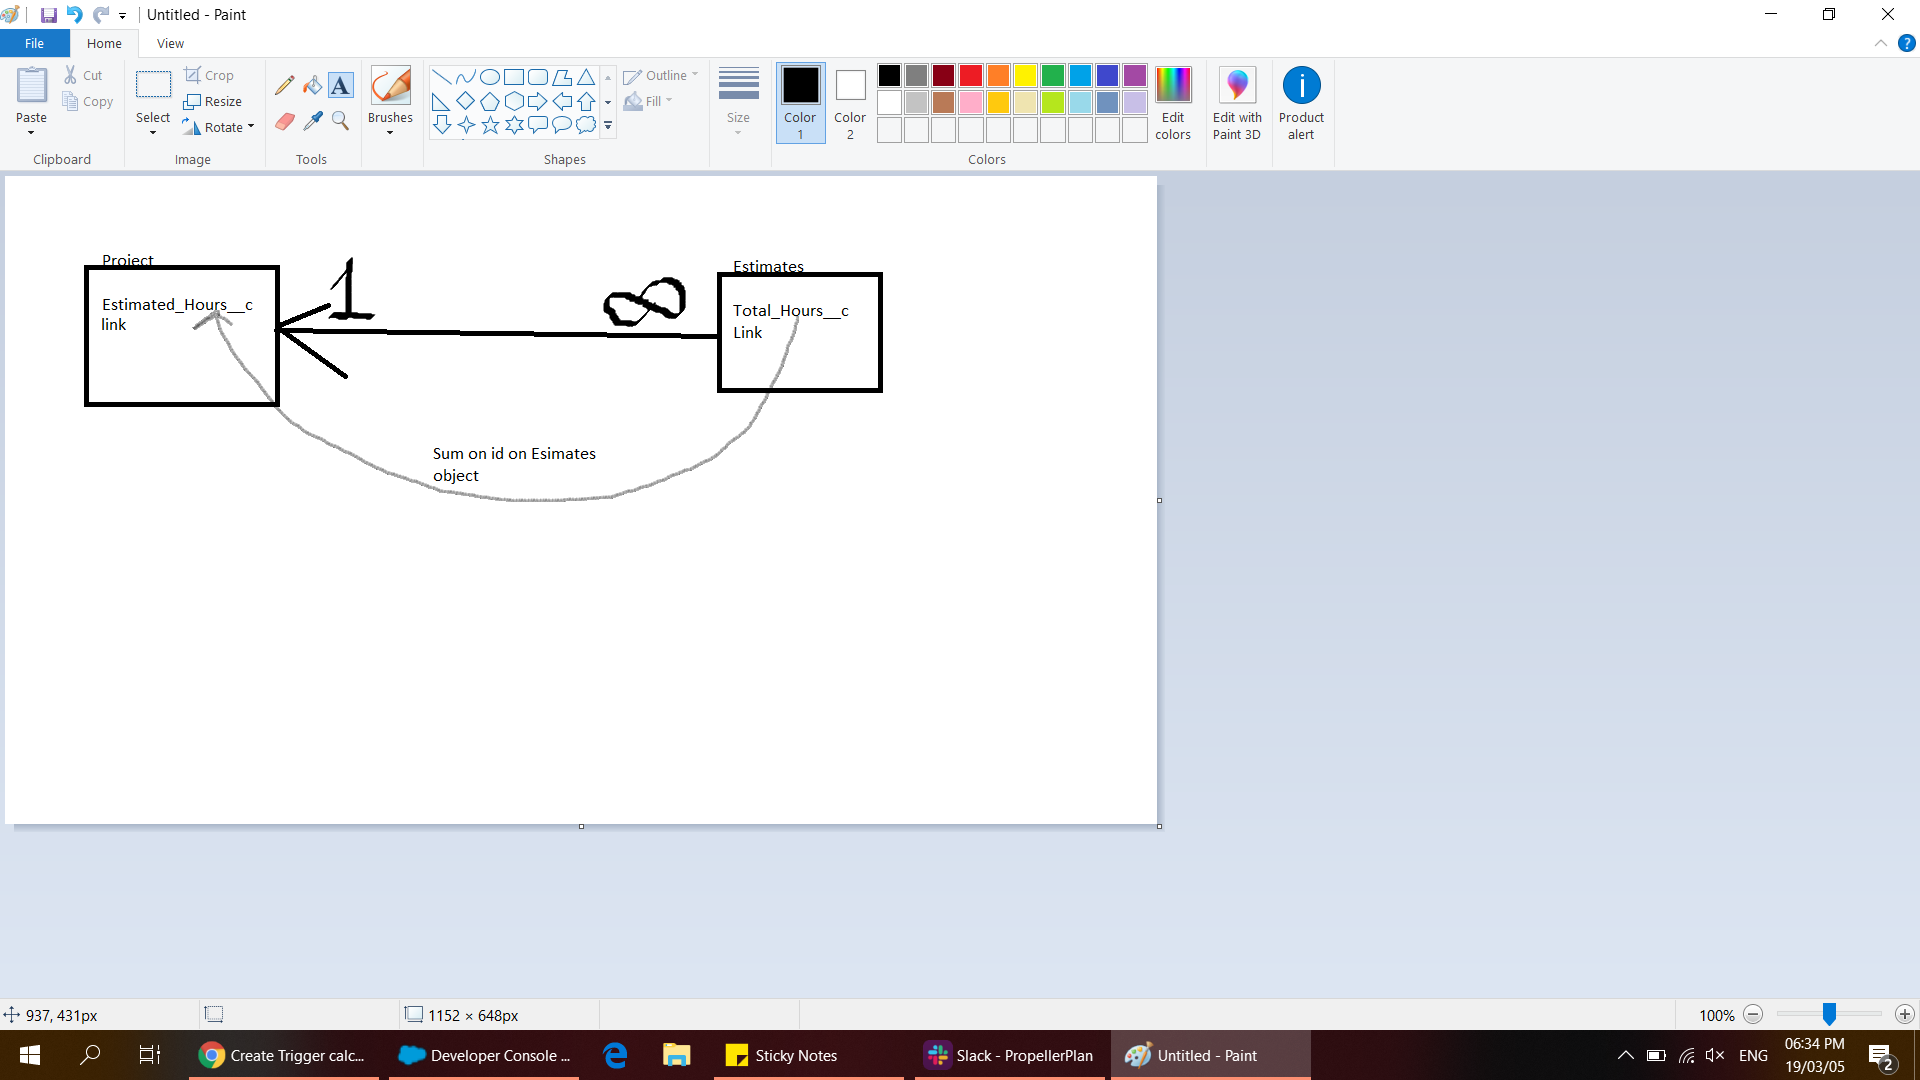Activate the Color 1 selector
1920x1080 pixels.
[x=800, y=104]
